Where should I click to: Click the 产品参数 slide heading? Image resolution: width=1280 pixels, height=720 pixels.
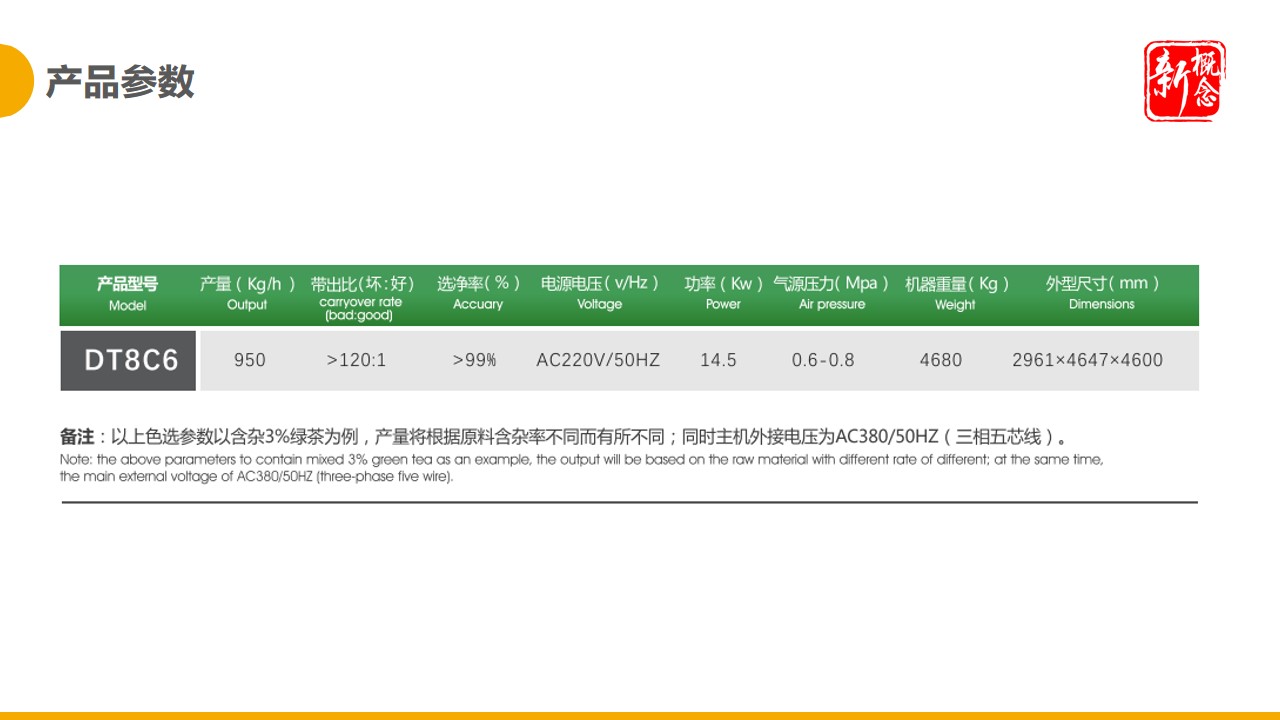pyautogui.click(x=122, y=82)
